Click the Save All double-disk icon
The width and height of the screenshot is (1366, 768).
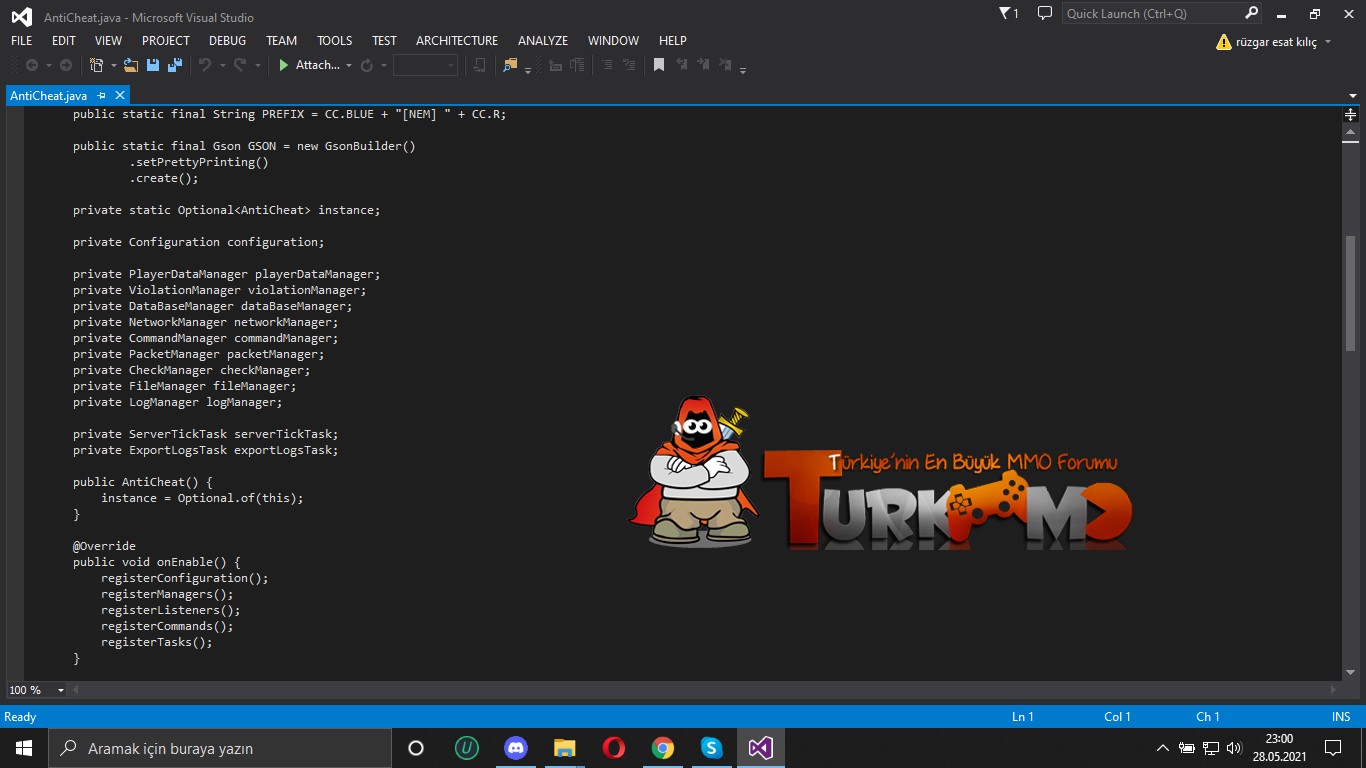point(175,65)
